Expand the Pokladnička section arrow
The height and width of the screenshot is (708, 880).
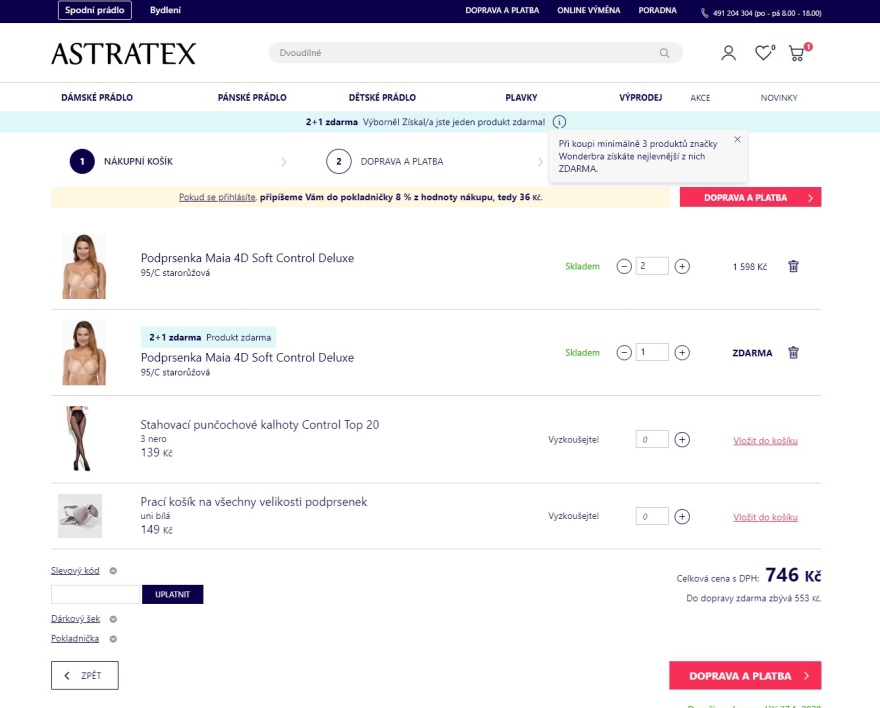pyautogui.click(x=113, y=638)
